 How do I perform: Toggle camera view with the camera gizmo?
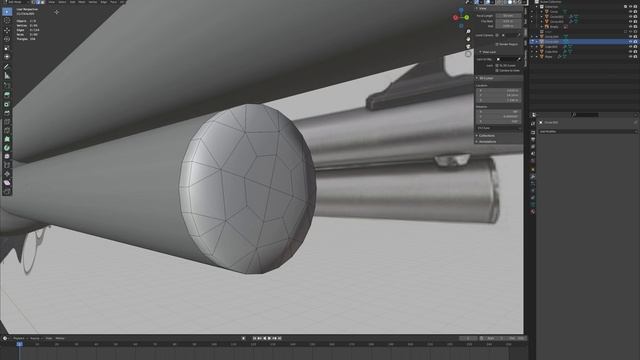(468, 47)
